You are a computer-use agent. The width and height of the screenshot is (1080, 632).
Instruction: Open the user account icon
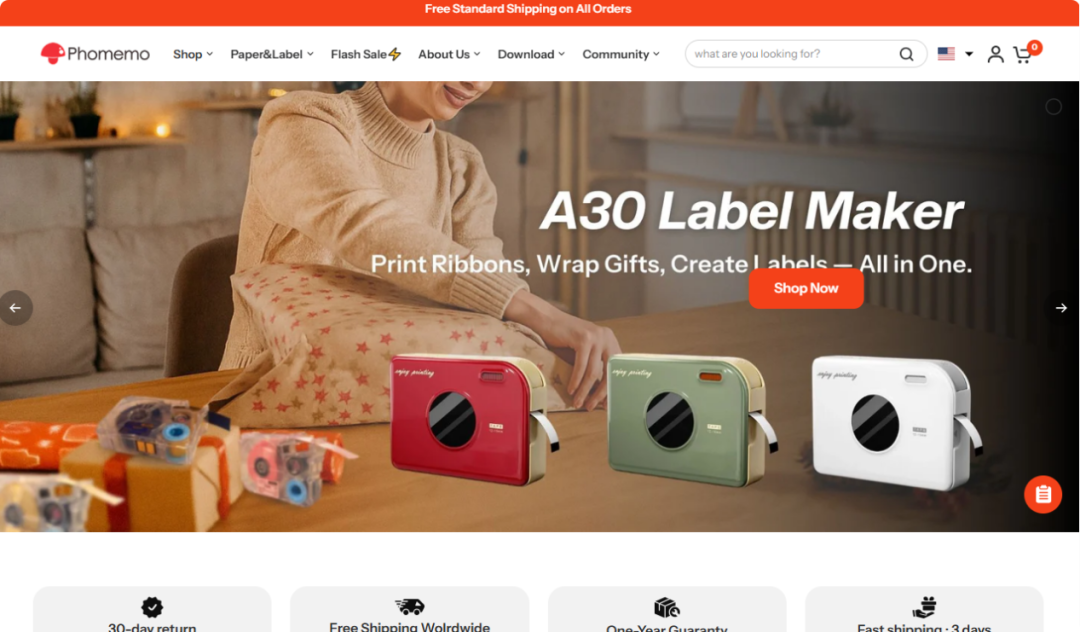coord(995,54)
